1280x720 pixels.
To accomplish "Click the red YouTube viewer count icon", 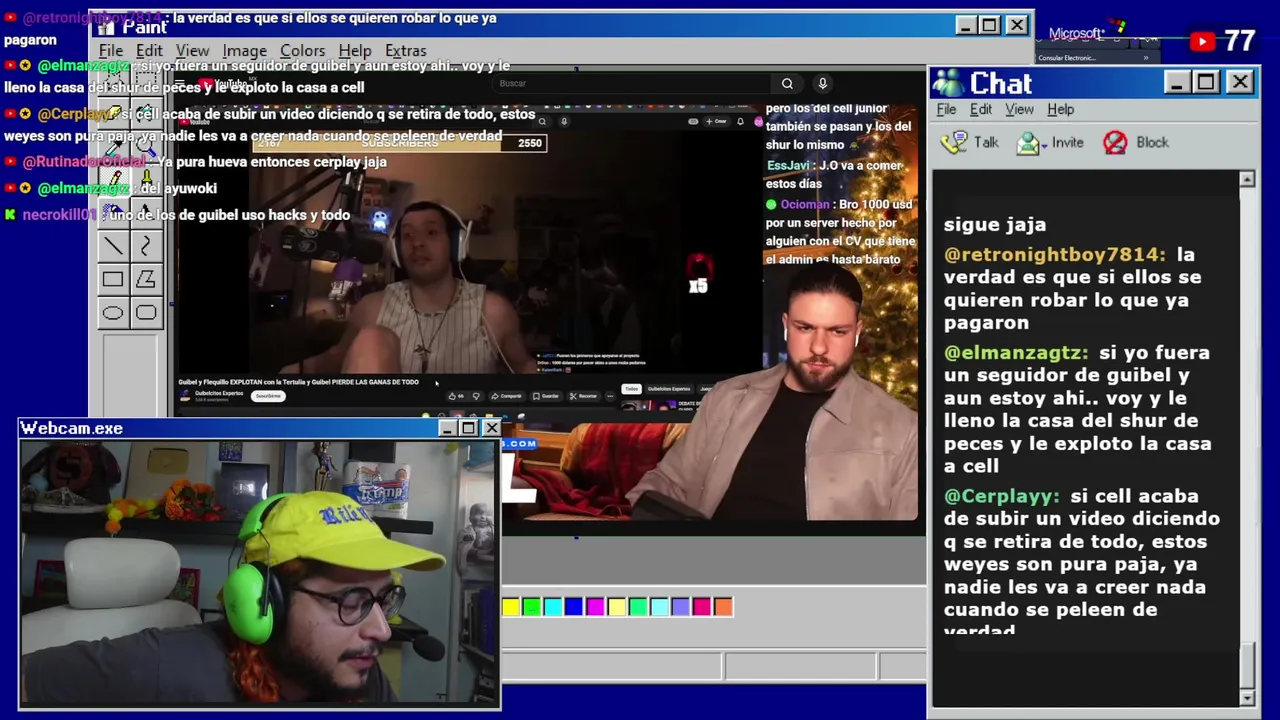I will 1202,41.
